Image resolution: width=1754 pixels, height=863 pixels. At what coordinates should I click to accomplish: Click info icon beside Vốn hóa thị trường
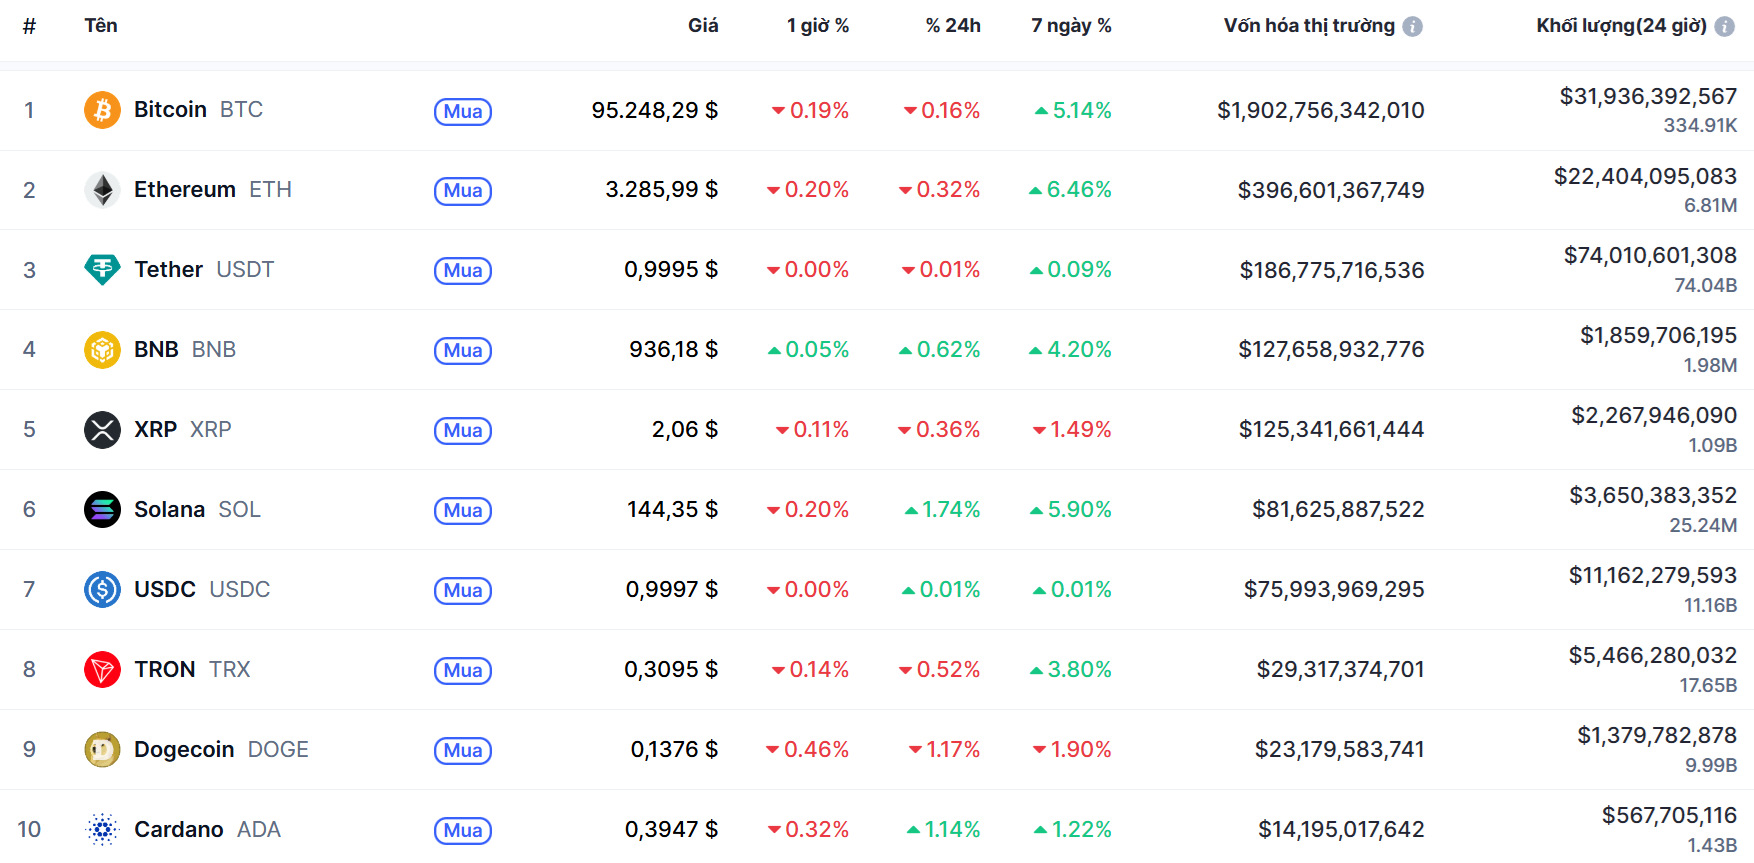pyautogui.click(x=1412, y=27)
